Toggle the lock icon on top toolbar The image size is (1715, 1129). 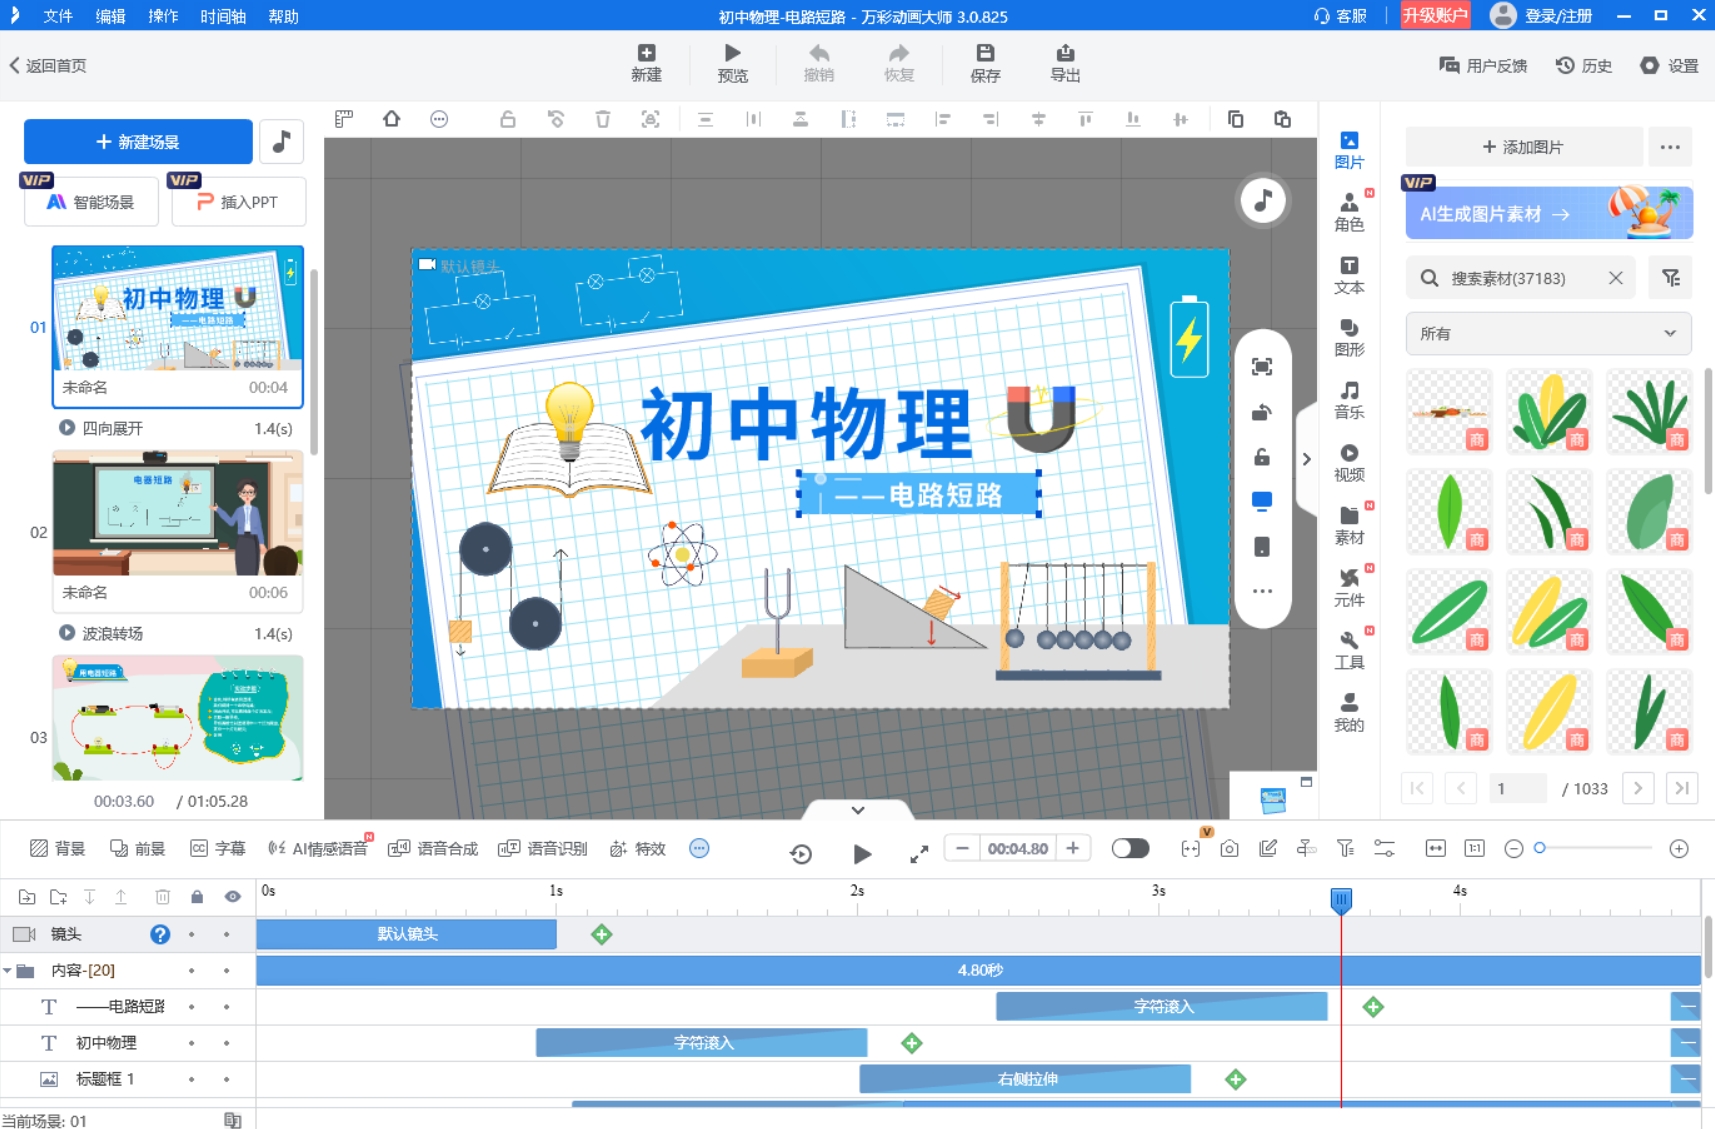[507, 118]
